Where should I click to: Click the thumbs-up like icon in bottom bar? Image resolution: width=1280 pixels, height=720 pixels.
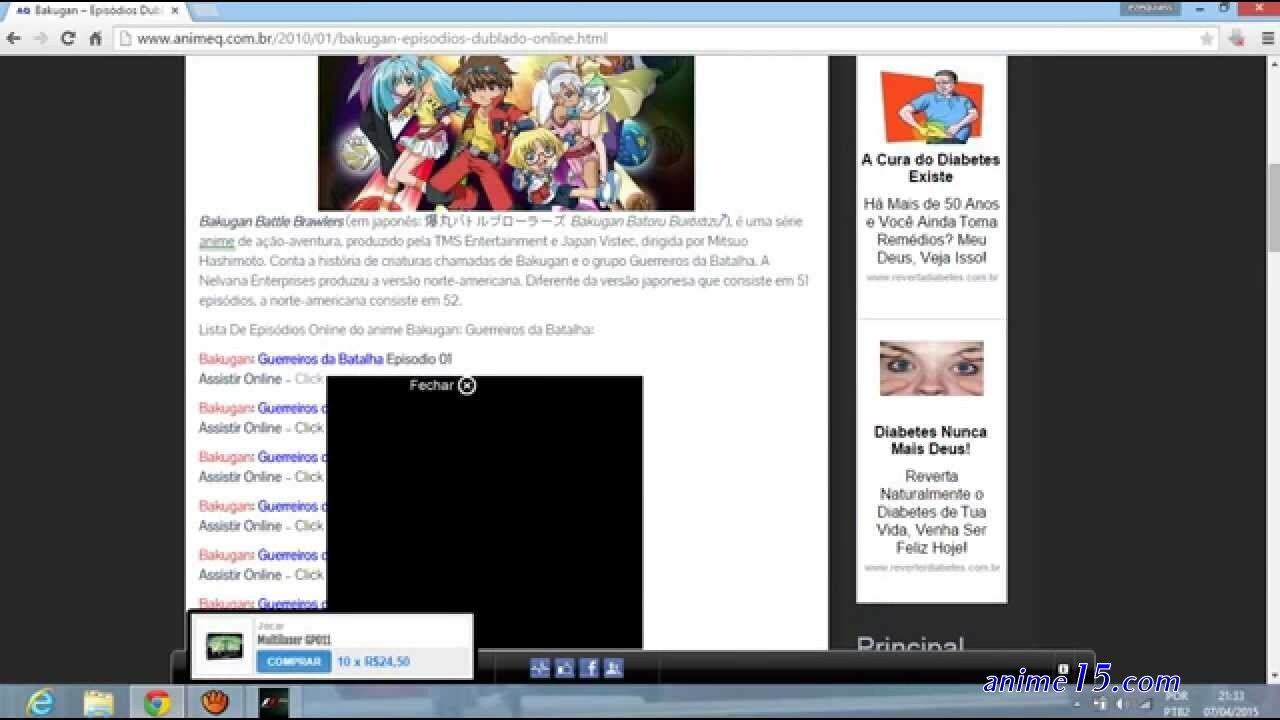[x=565, y=668]
